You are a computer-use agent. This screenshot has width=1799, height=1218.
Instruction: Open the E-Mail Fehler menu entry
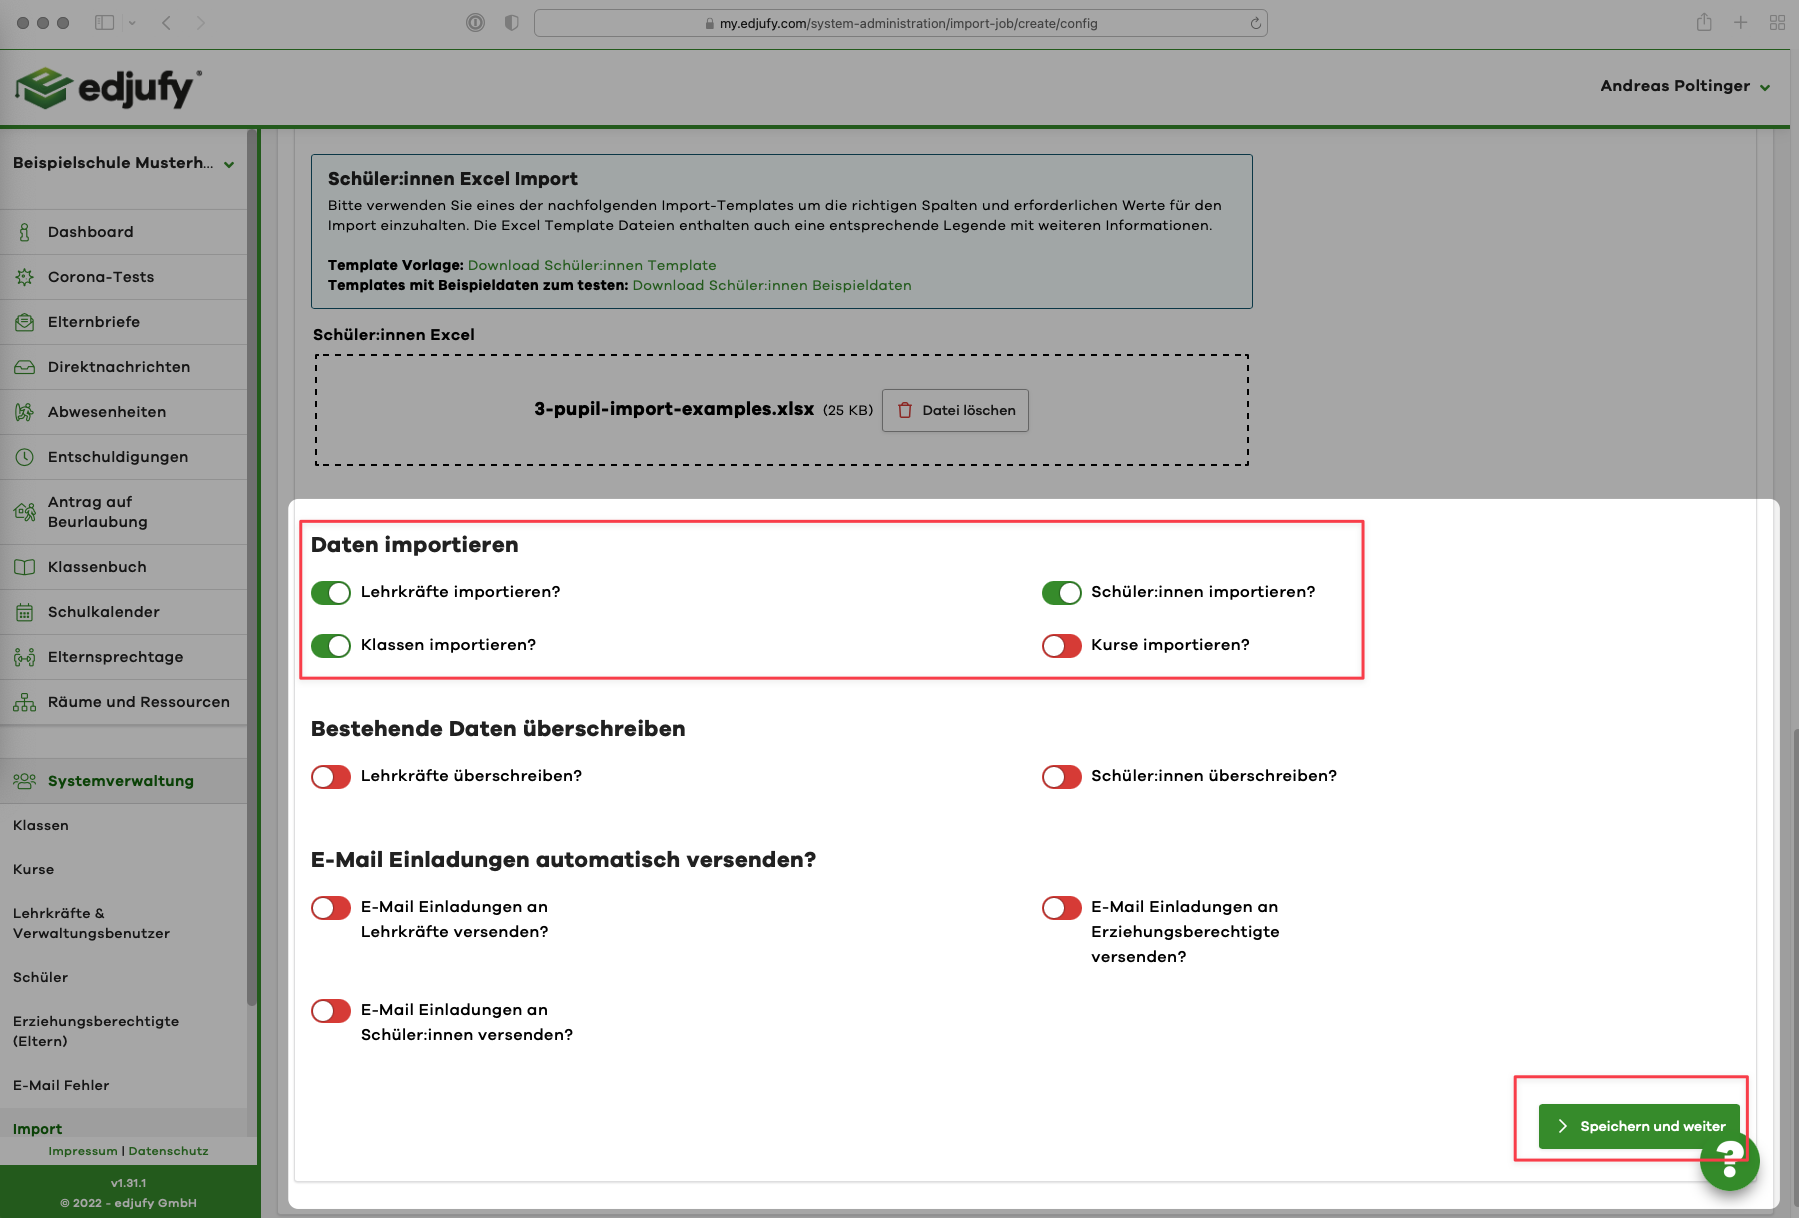(x=61, y=1085)
